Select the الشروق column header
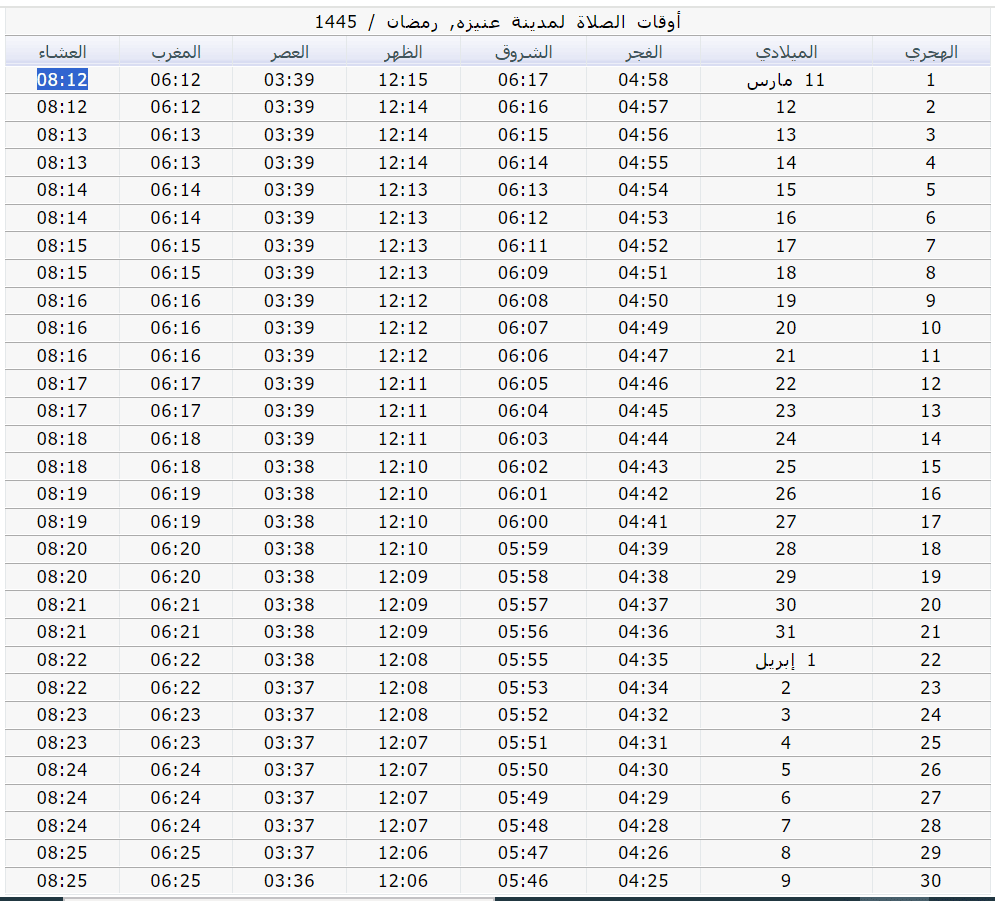The width and height of the screenshot is (995, 901). click(524, 52)
